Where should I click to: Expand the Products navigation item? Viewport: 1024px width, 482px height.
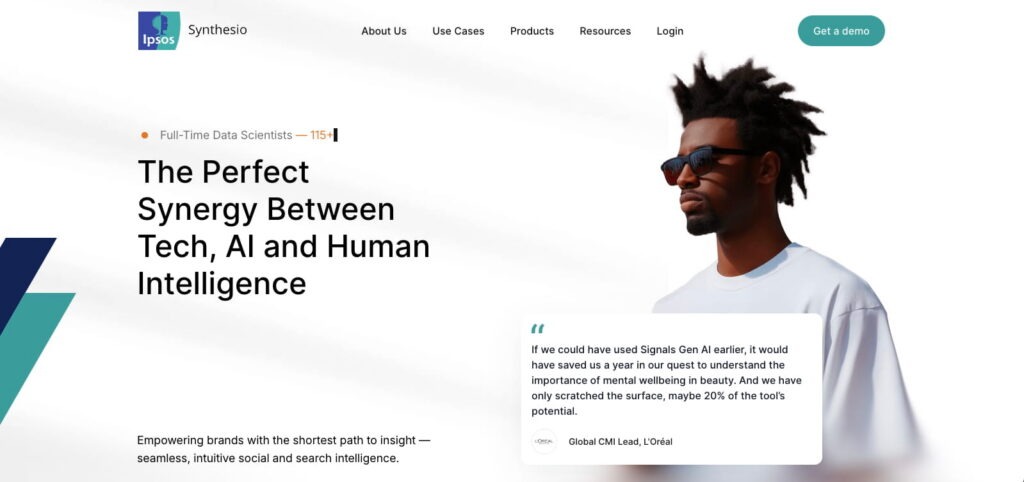tap(532, 31)
